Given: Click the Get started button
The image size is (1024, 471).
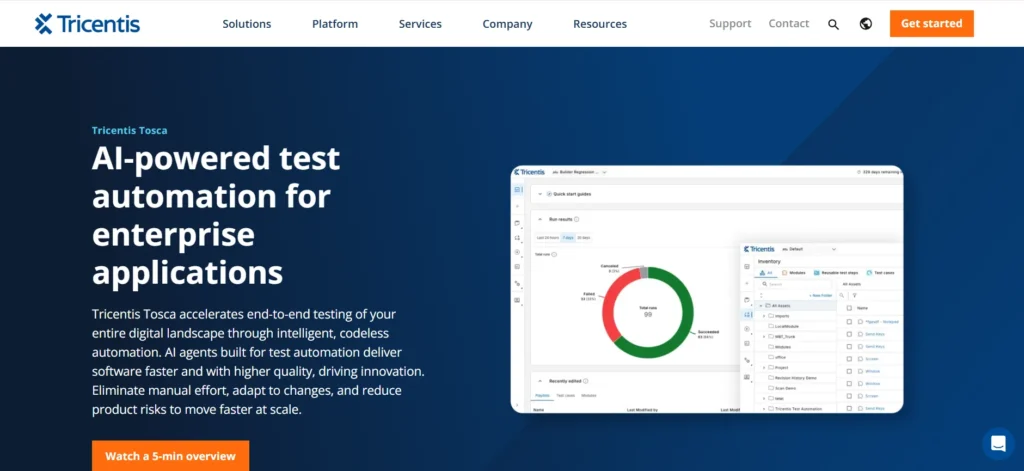Looking at the screenshot, I should click(931, 24).
